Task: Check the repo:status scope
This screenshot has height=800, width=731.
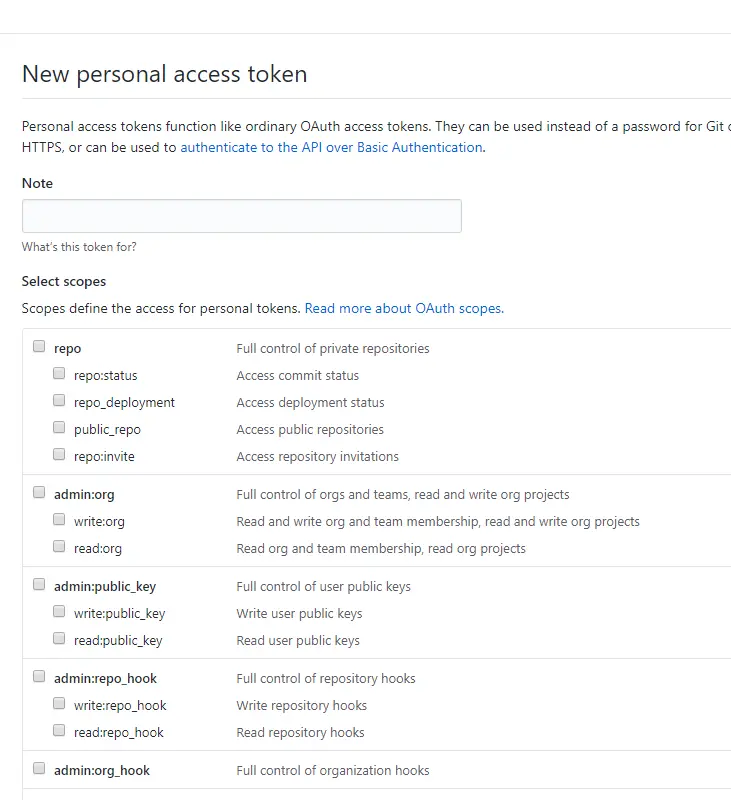Action: click(x=59, y=371)
